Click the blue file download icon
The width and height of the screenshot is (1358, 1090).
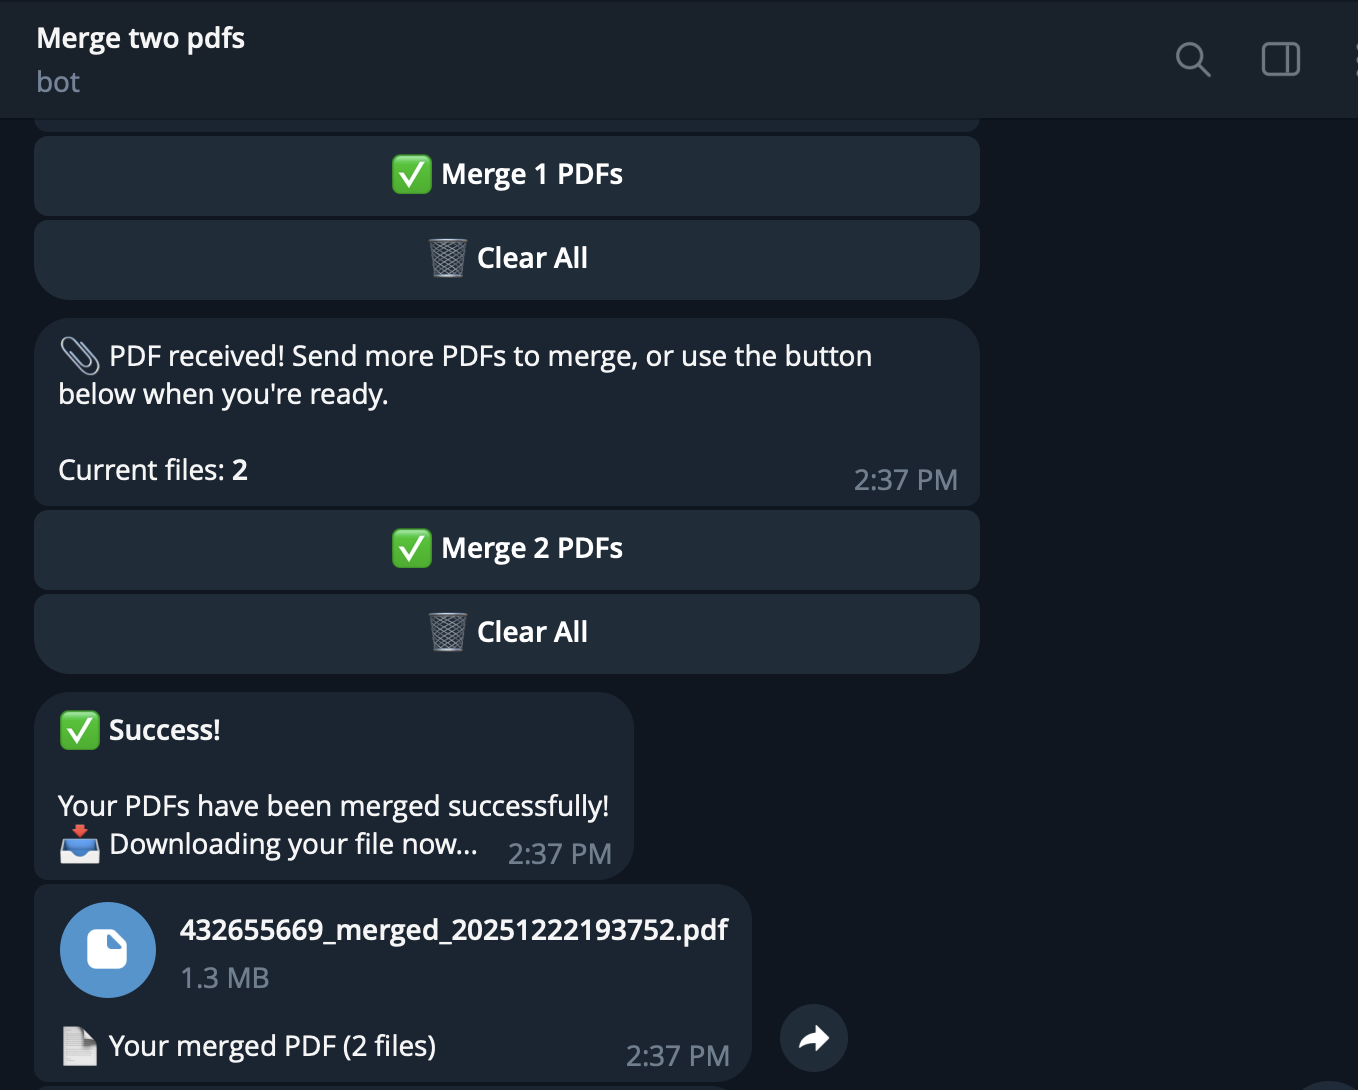tap(108, 950)
